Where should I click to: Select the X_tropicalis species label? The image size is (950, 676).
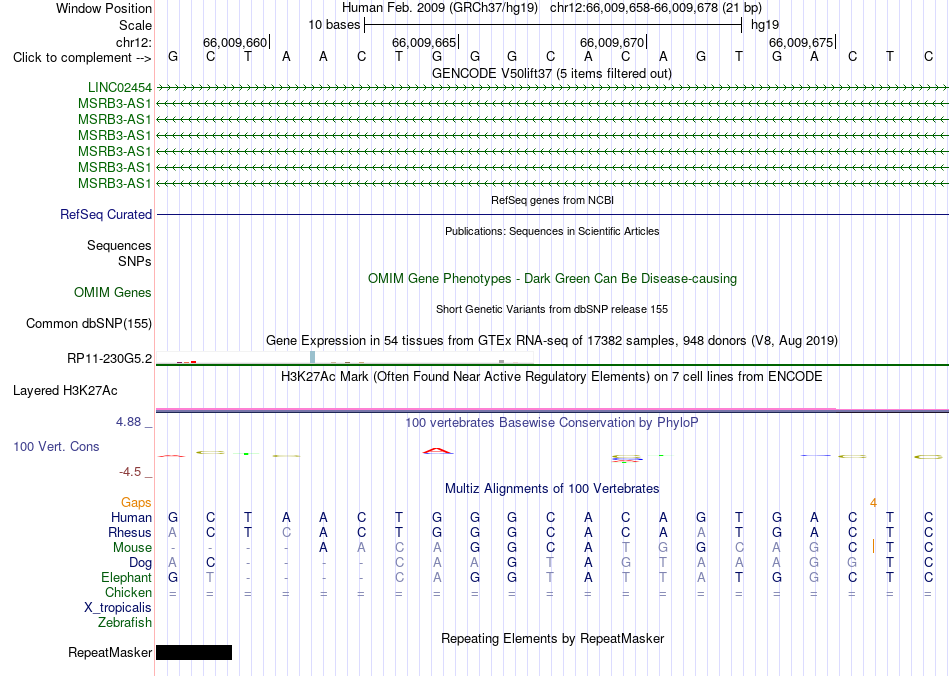(118, 608)
